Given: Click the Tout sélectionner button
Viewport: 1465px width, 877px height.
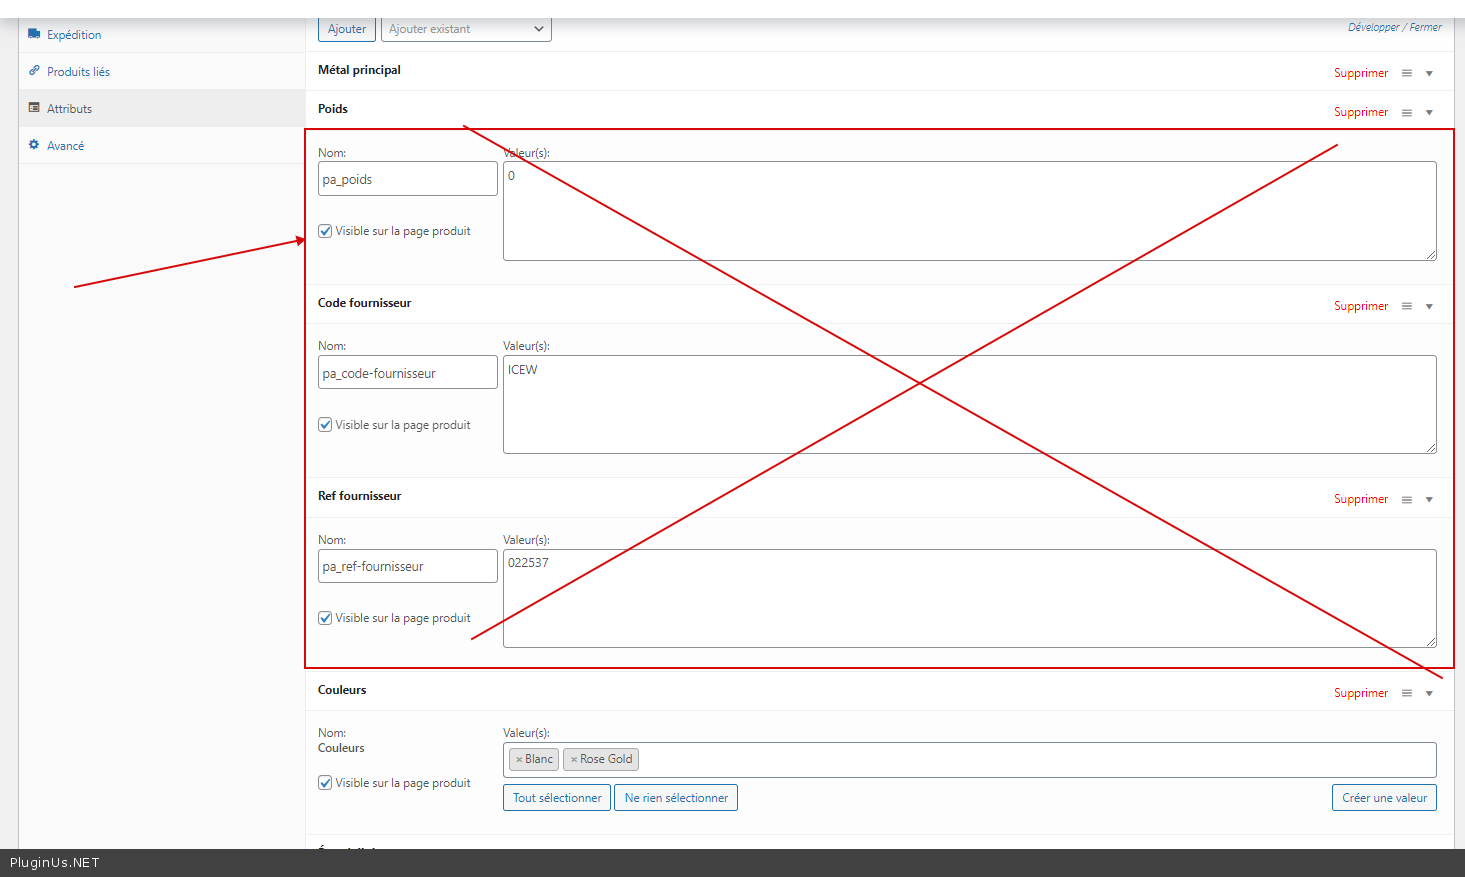Looking at the screenshot, I should tap(557, 798).
